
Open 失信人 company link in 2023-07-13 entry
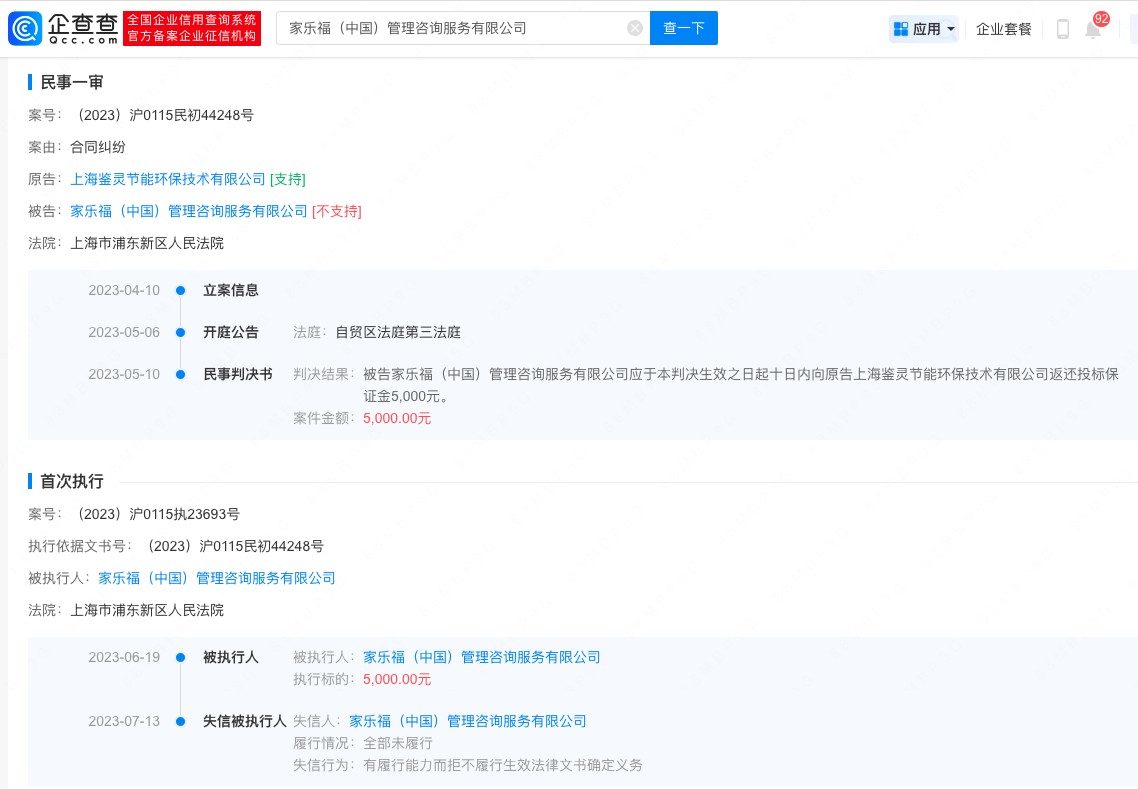(468, 721)
